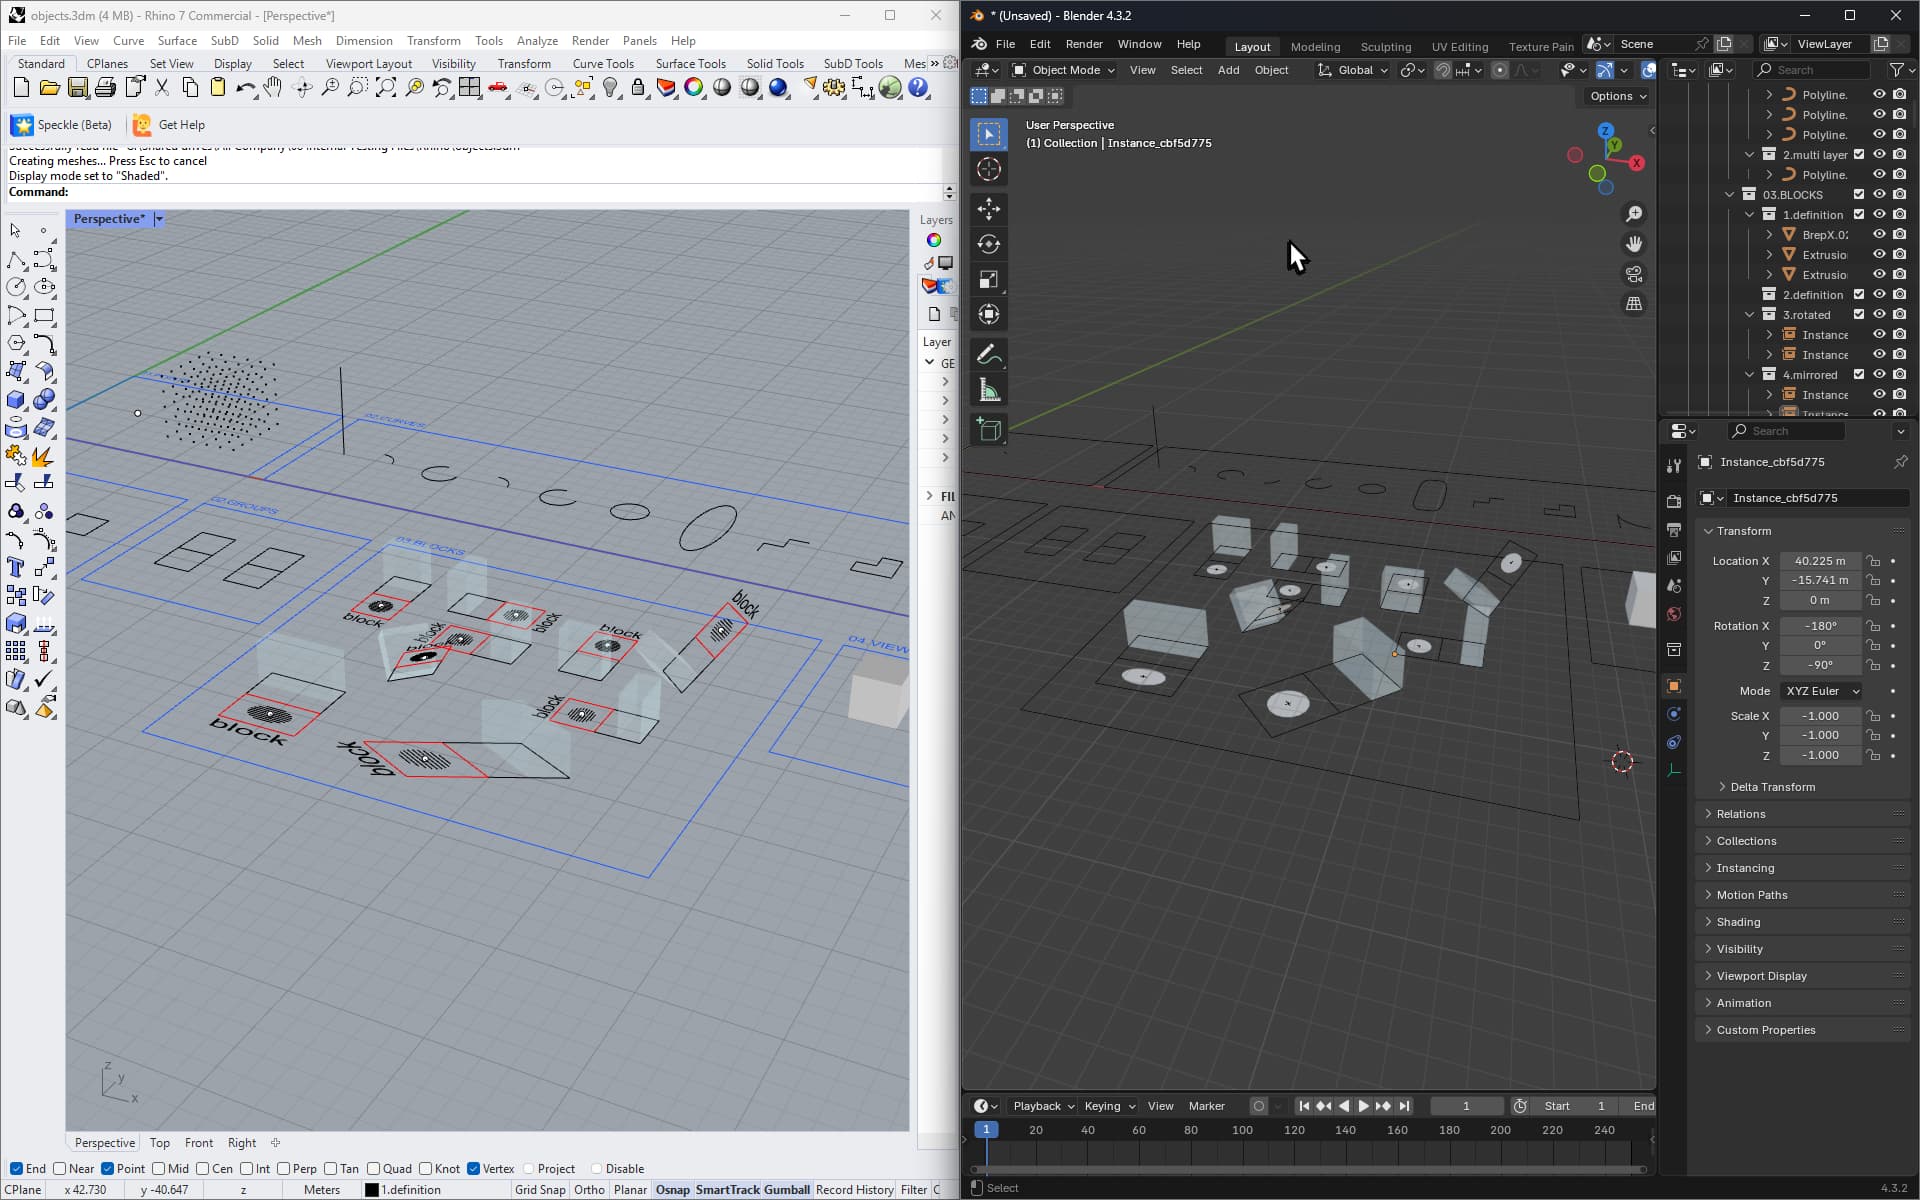Open a file with Rhino's folder icon
This screenshot has width=1920, height=1200.
(x=49, y=88)
